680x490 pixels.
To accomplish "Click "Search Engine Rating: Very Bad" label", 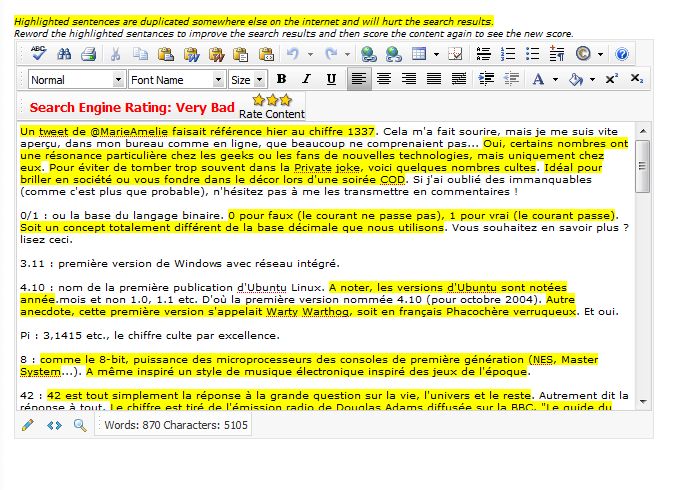I will (132, 107).
